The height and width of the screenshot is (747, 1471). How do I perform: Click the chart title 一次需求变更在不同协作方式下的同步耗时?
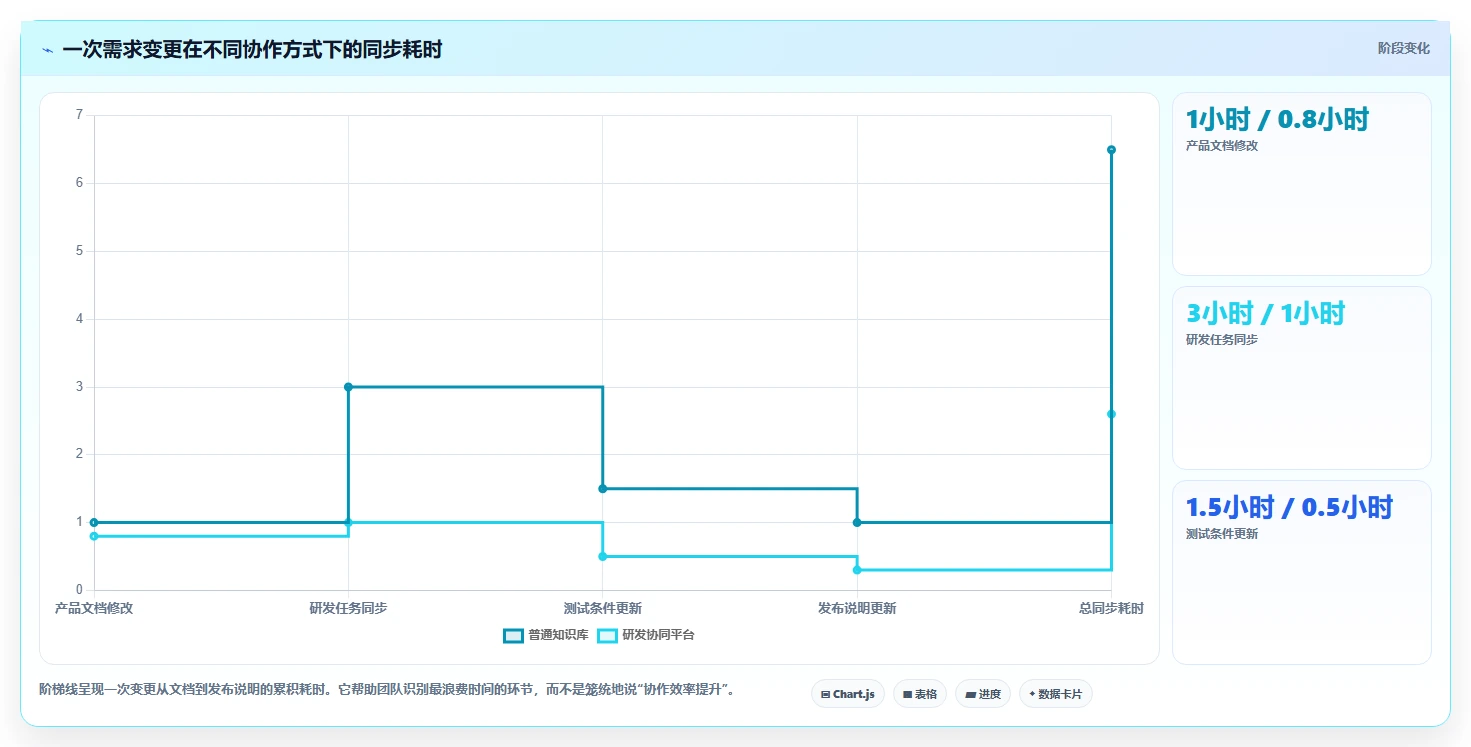point(252,50)
